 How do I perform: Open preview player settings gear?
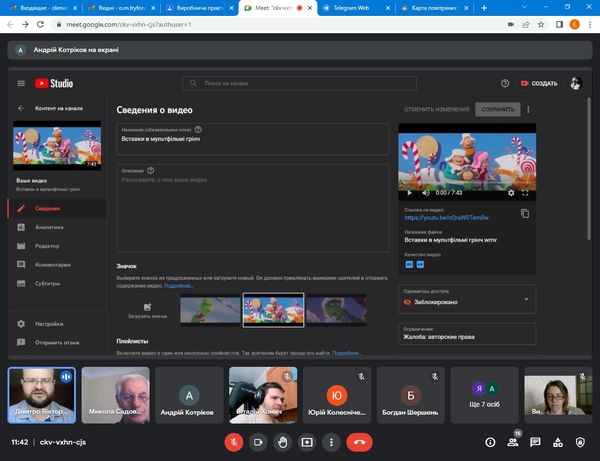point(511,193)
